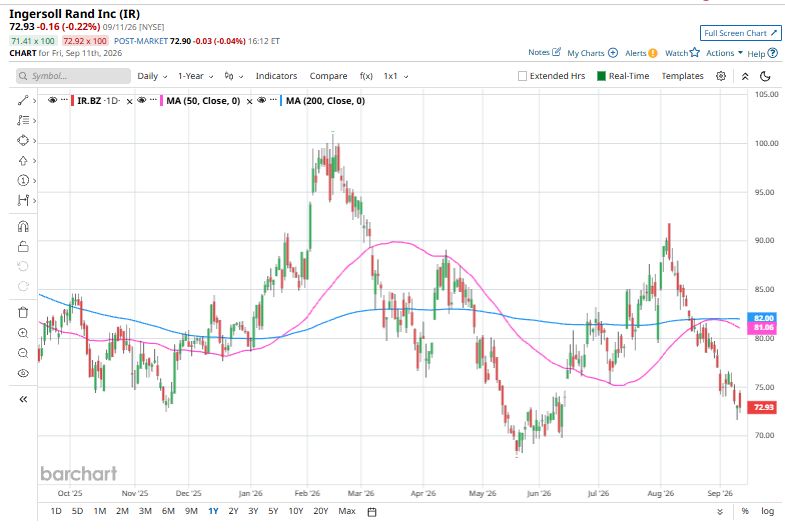Select the trend line drawing tool
The height and width of the screenshot is (532, 785).
click(23, 101)
